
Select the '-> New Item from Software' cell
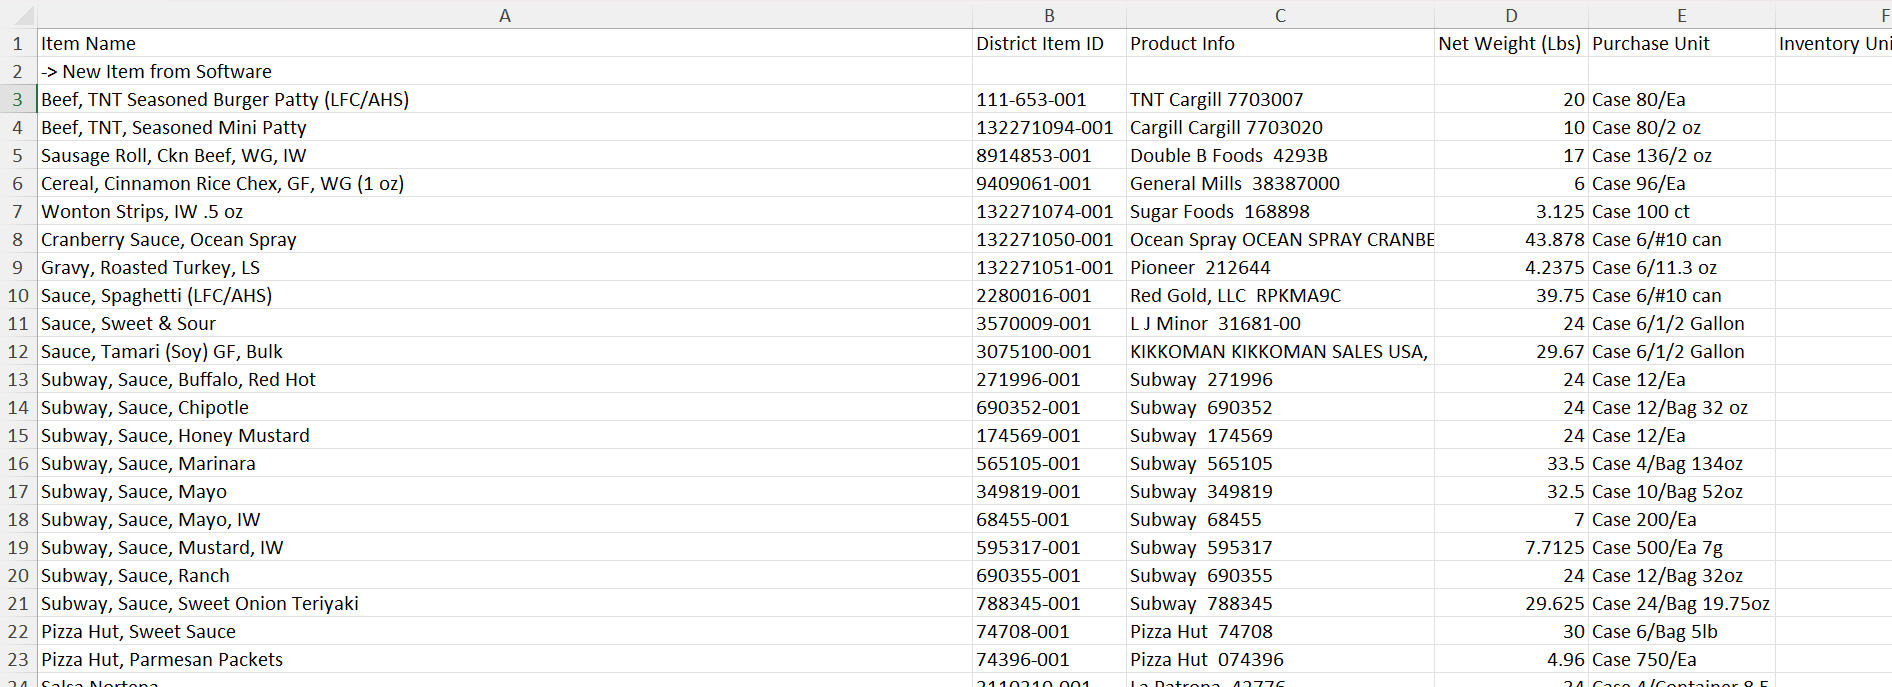(505, 71)
